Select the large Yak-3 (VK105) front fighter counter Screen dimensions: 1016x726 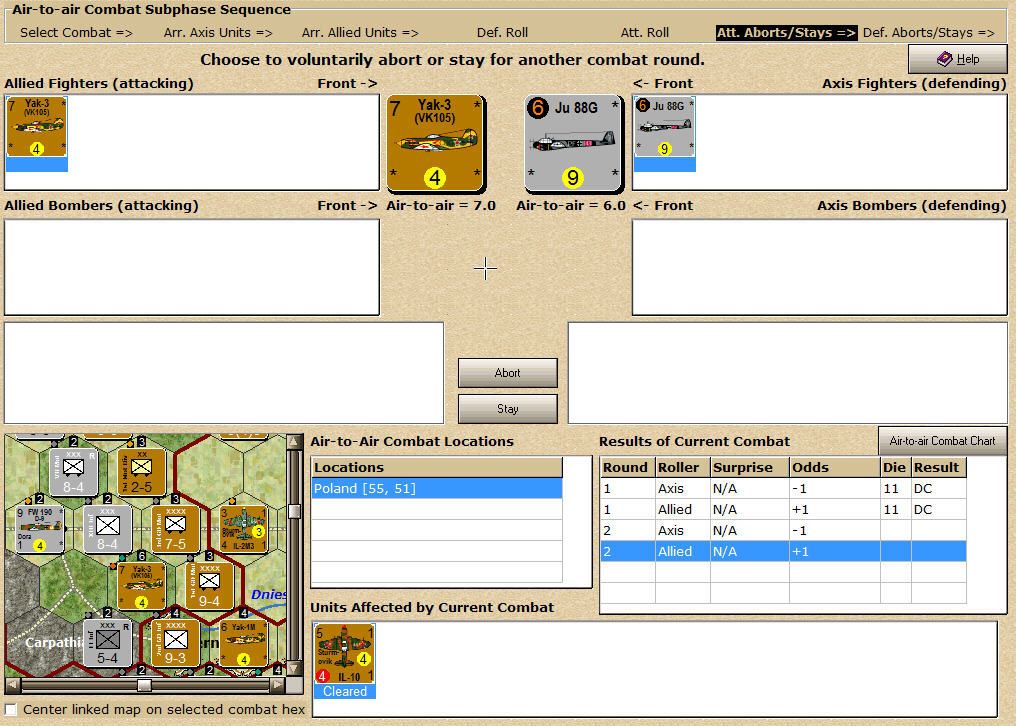click(x=435, y=143)
